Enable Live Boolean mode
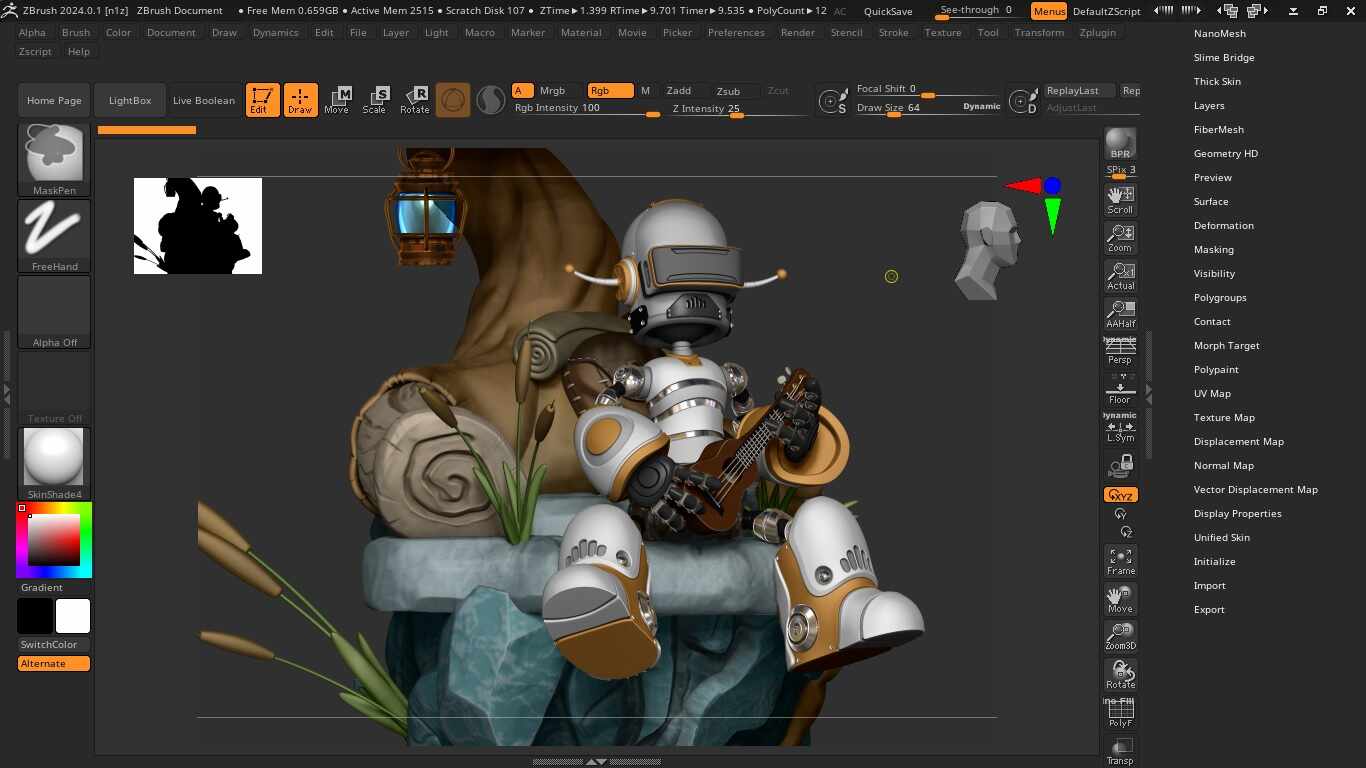Screen dimensions: 1366x768 203,99
